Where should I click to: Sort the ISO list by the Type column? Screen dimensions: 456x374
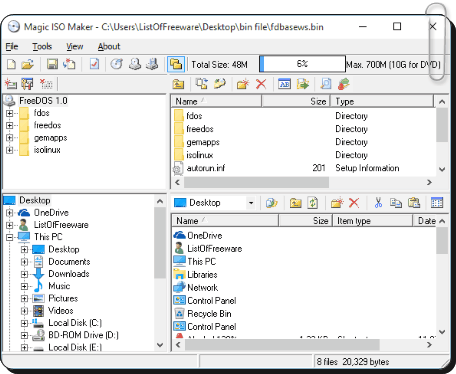pos(382,101)
